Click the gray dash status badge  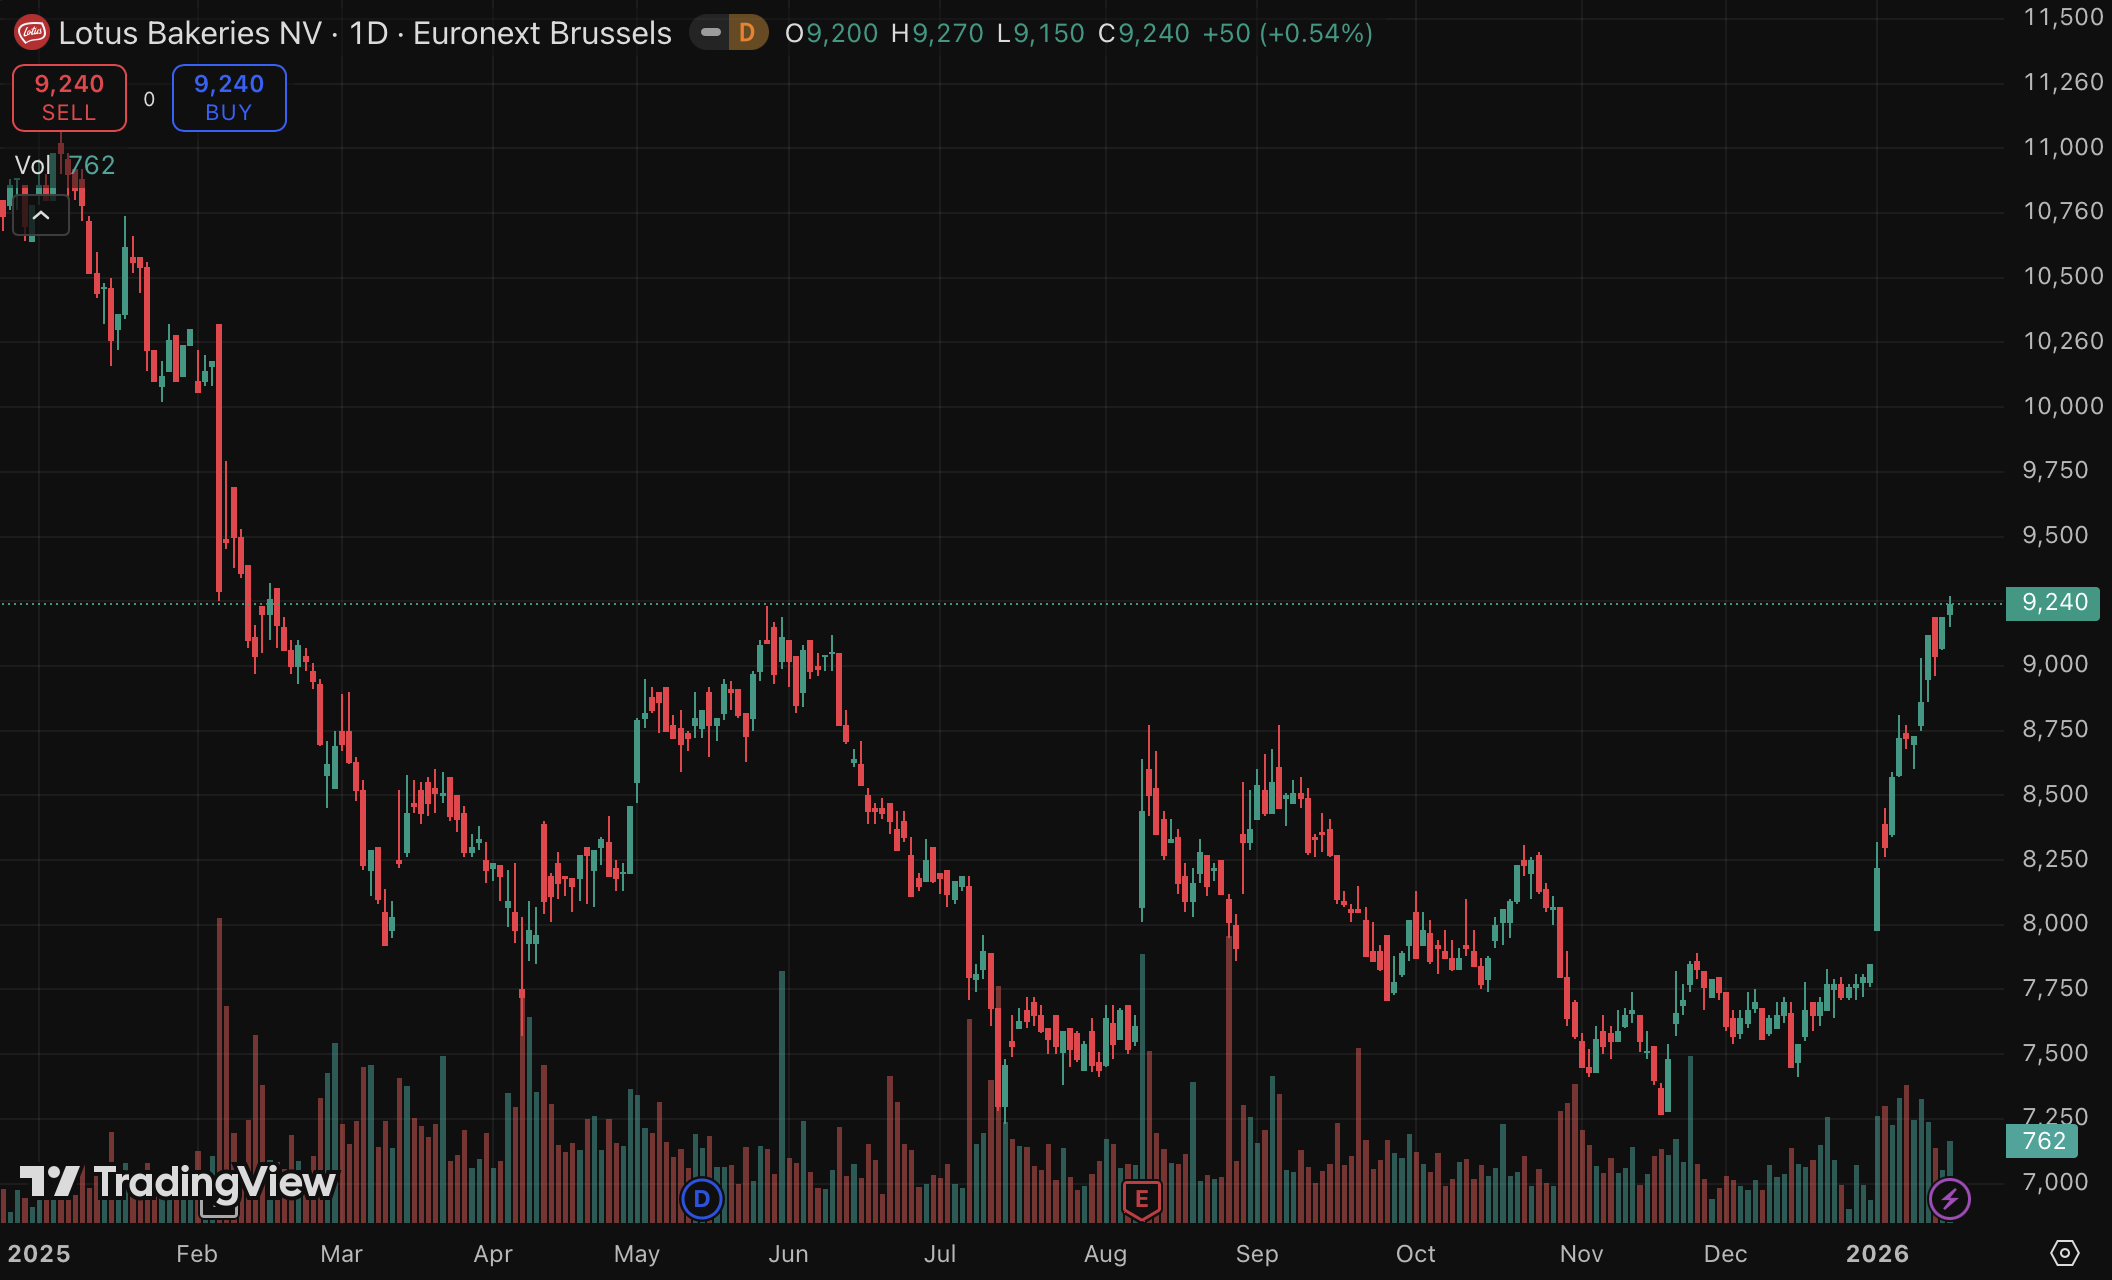coord(710,33)
